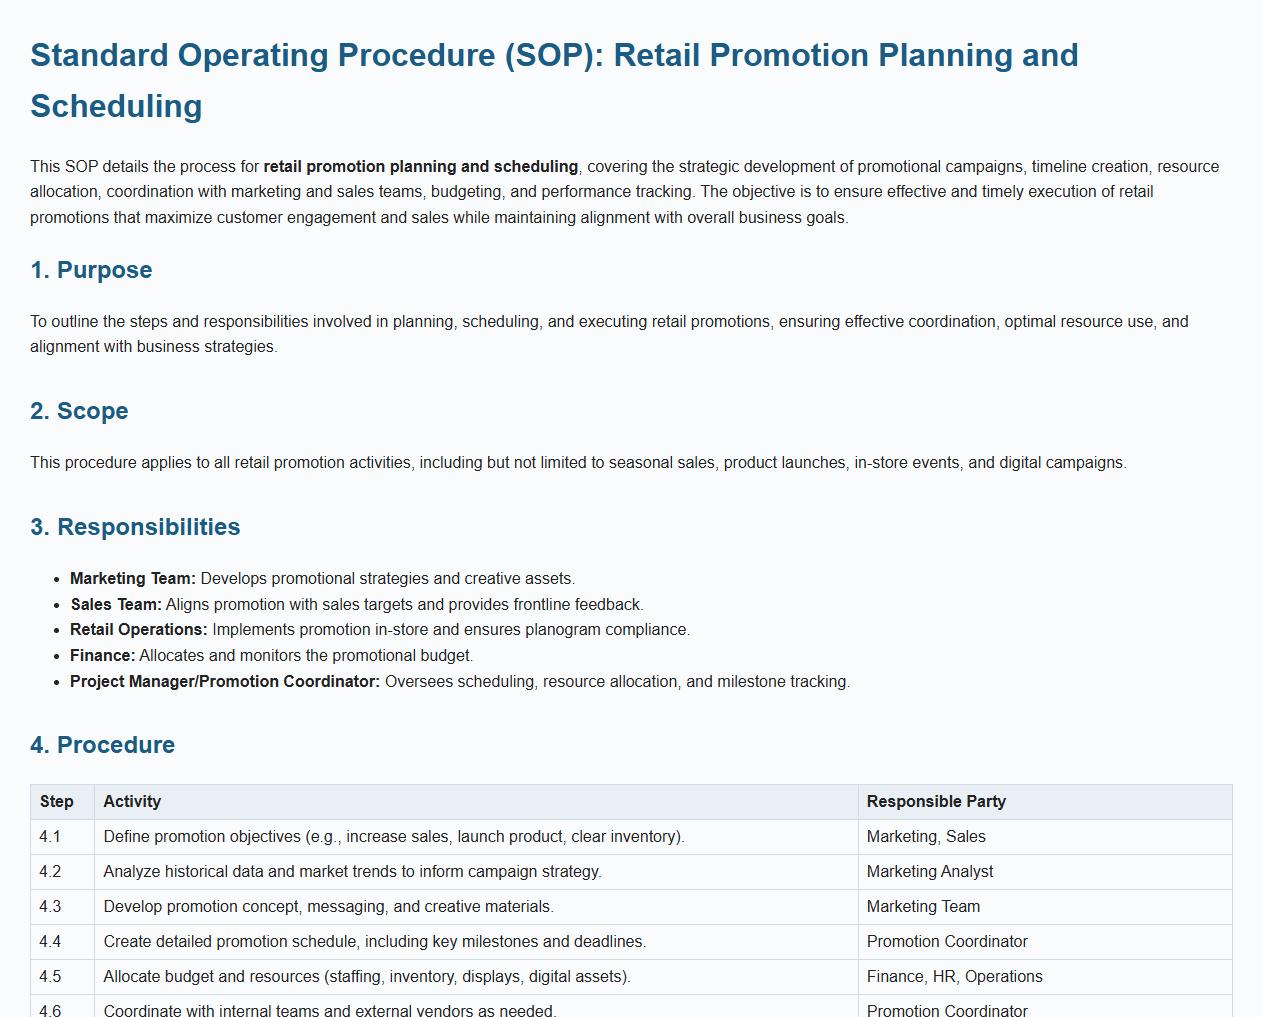Click the 'Finance:' bullet label

point(102,656)
